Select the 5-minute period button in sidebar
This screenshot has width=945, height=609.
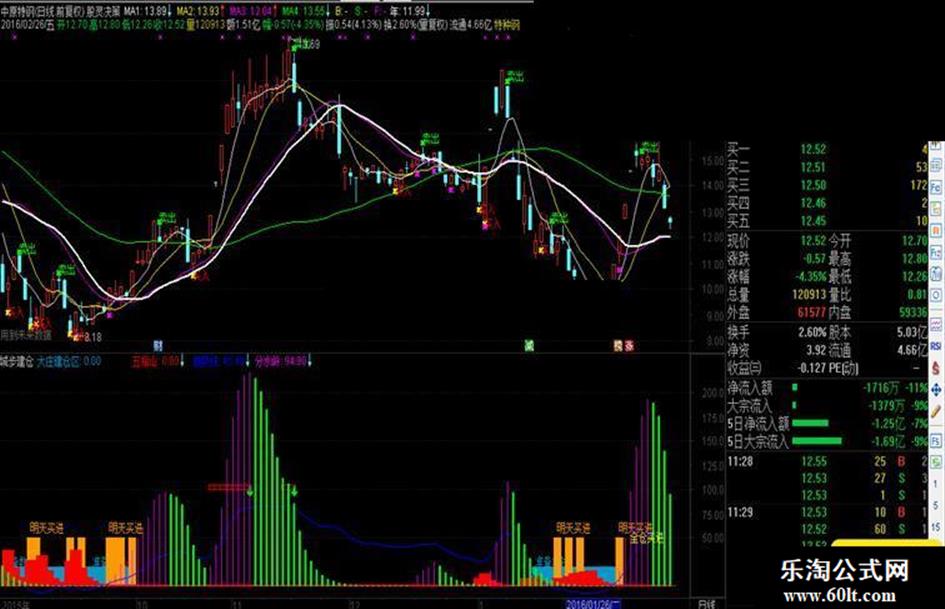click(936, 504)
